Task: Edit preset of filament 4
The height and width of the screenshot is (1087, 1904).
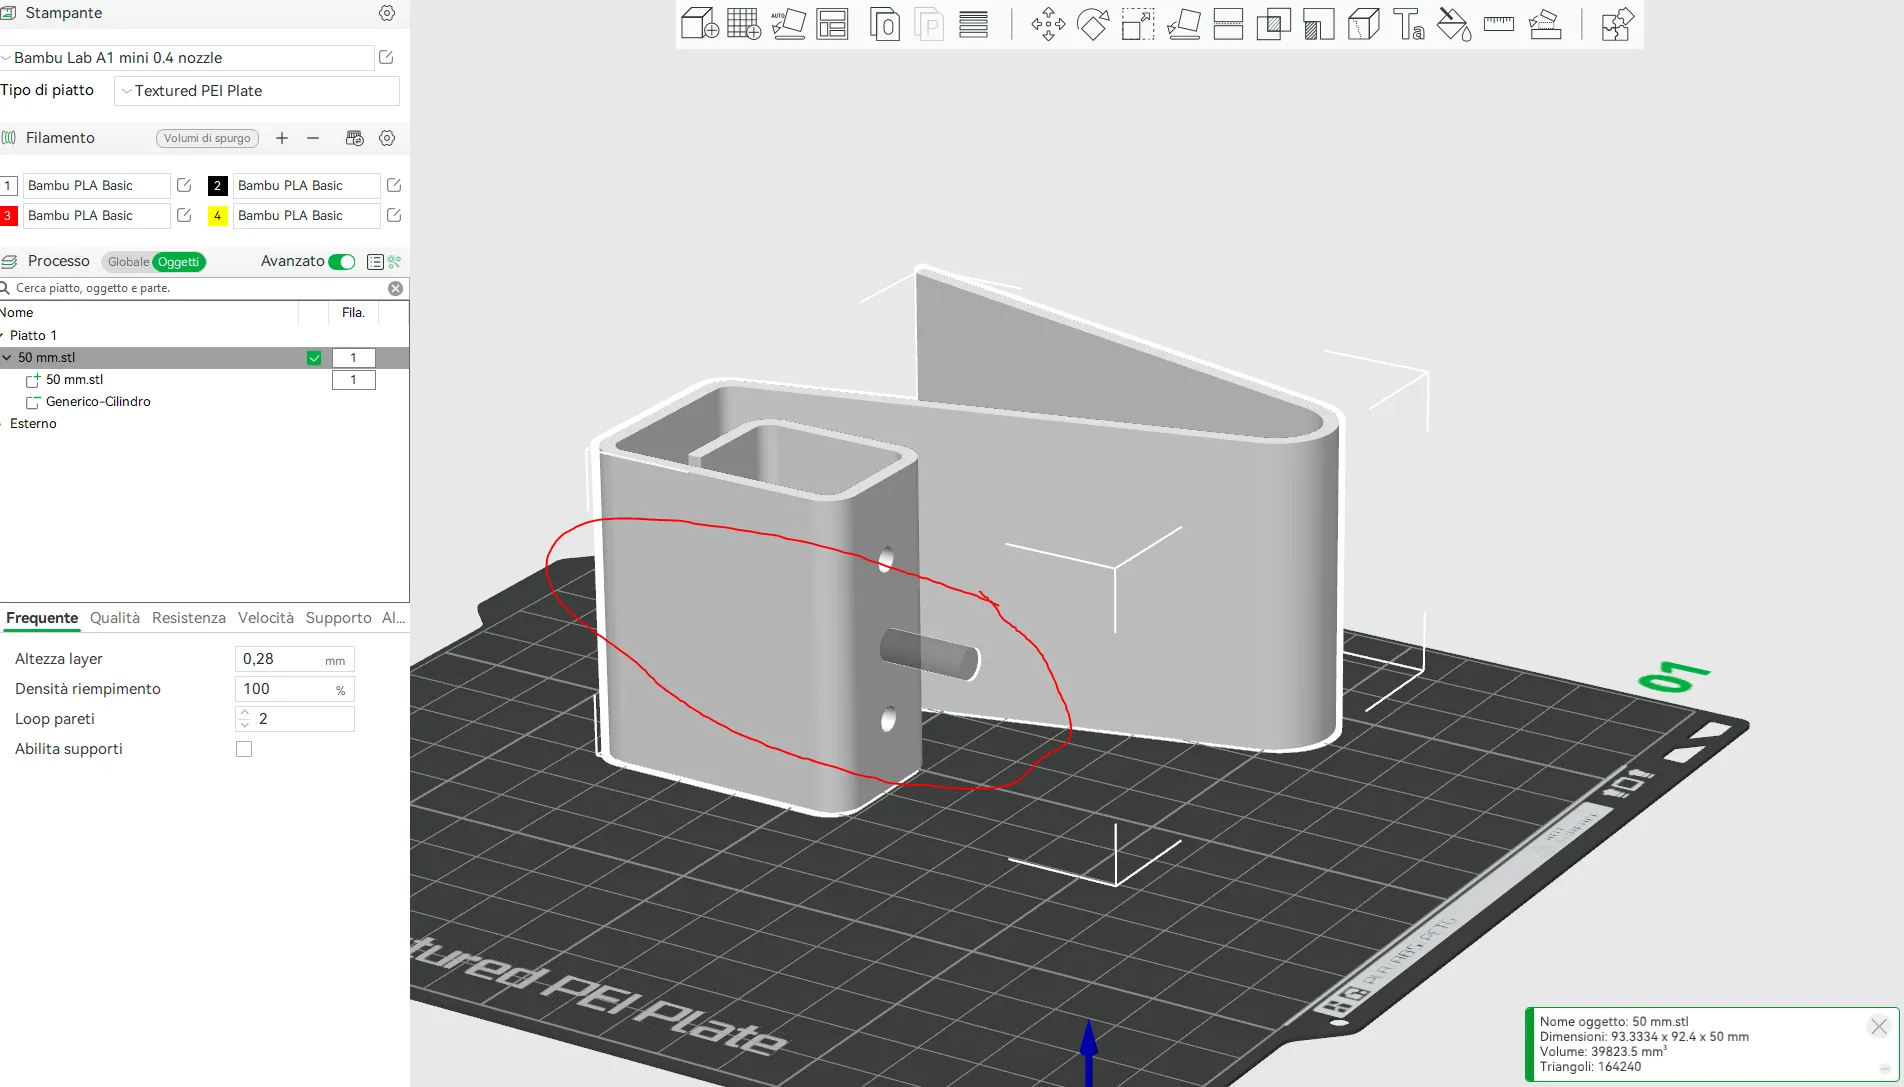Action: point(394,215)
